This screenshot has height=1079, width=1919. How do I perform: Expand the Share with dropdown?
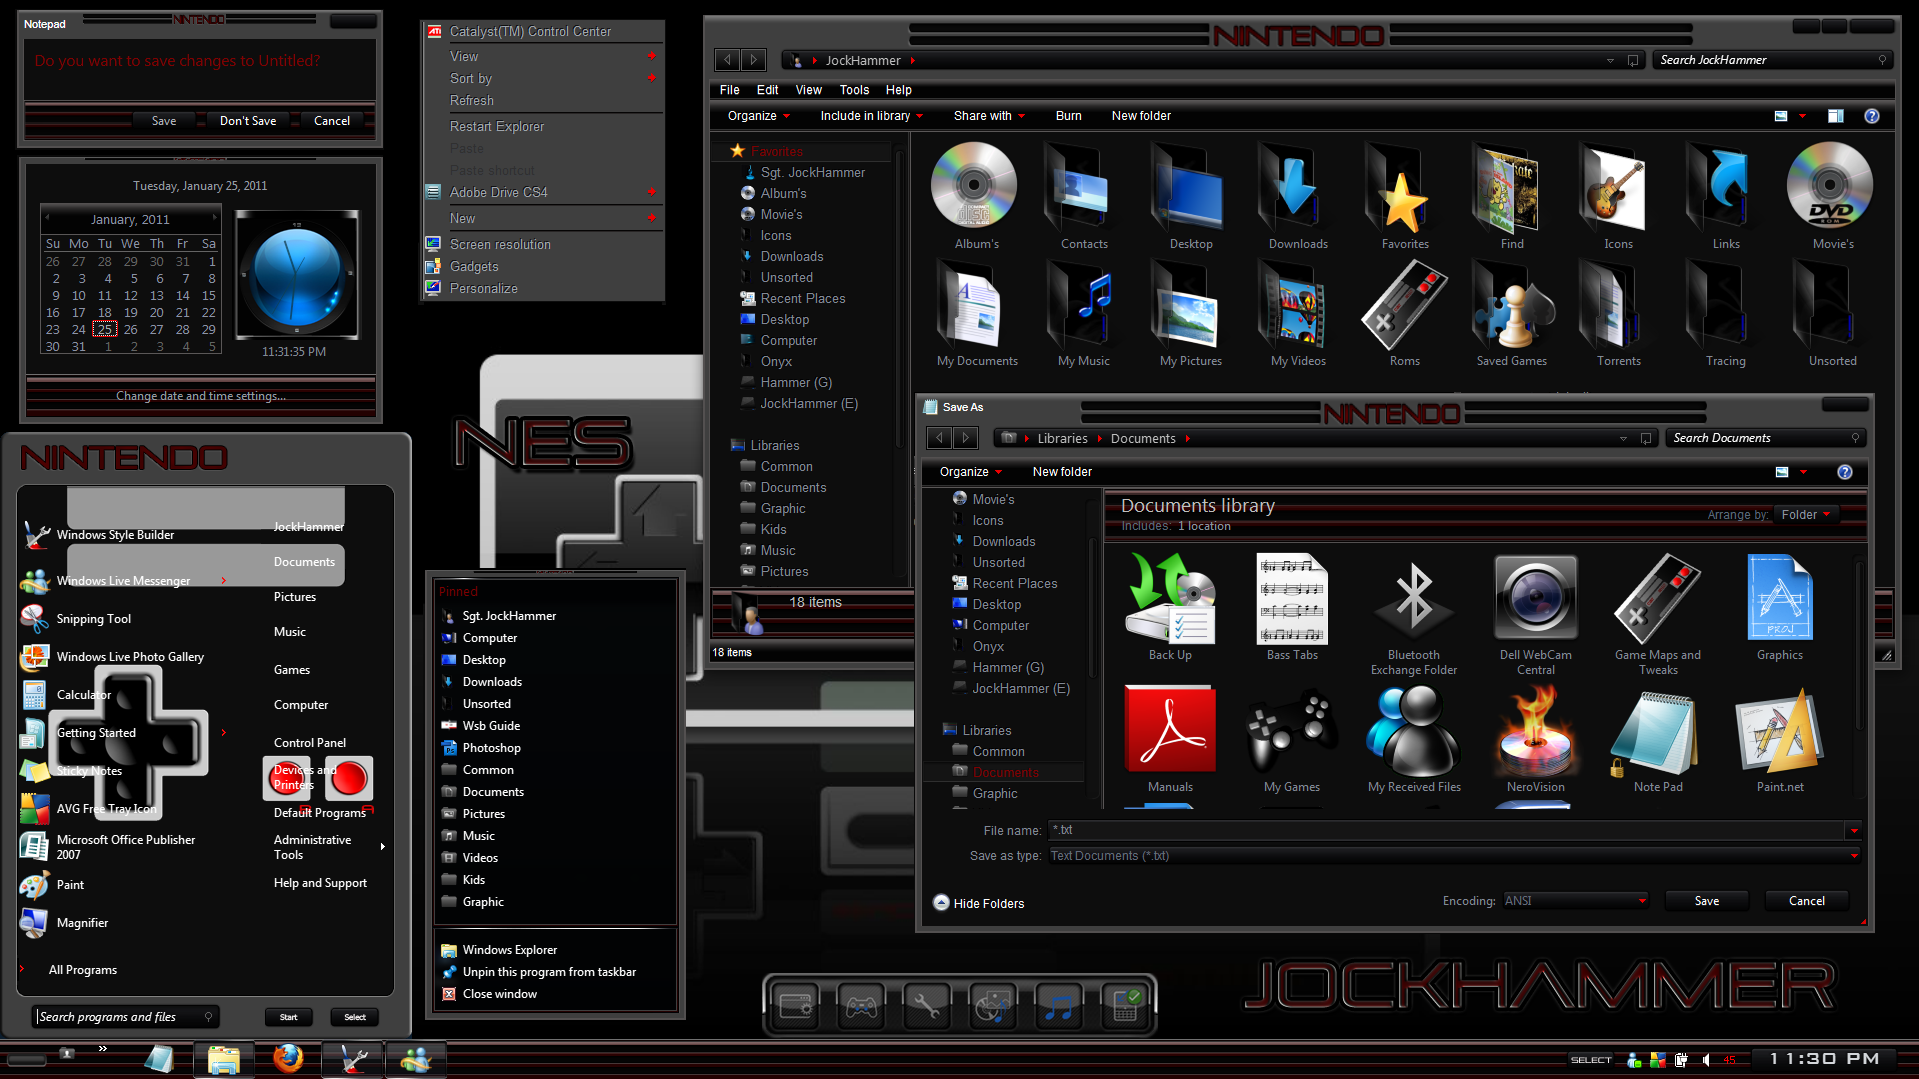click(989, 116)
